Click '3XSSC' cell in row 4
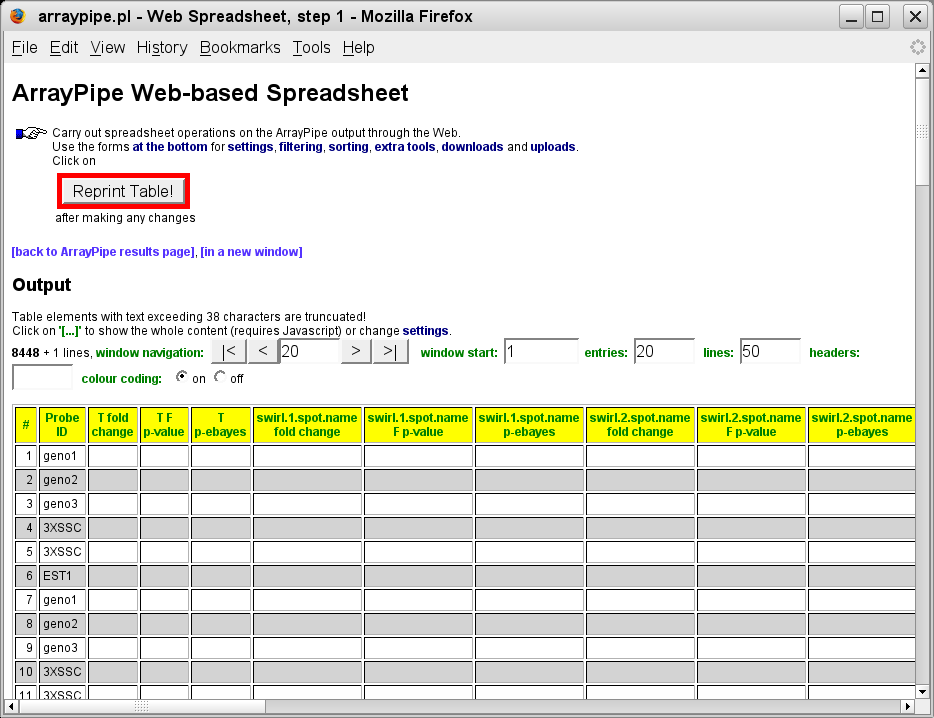Screen dimensions: 934x718 (x=62, y=528)
